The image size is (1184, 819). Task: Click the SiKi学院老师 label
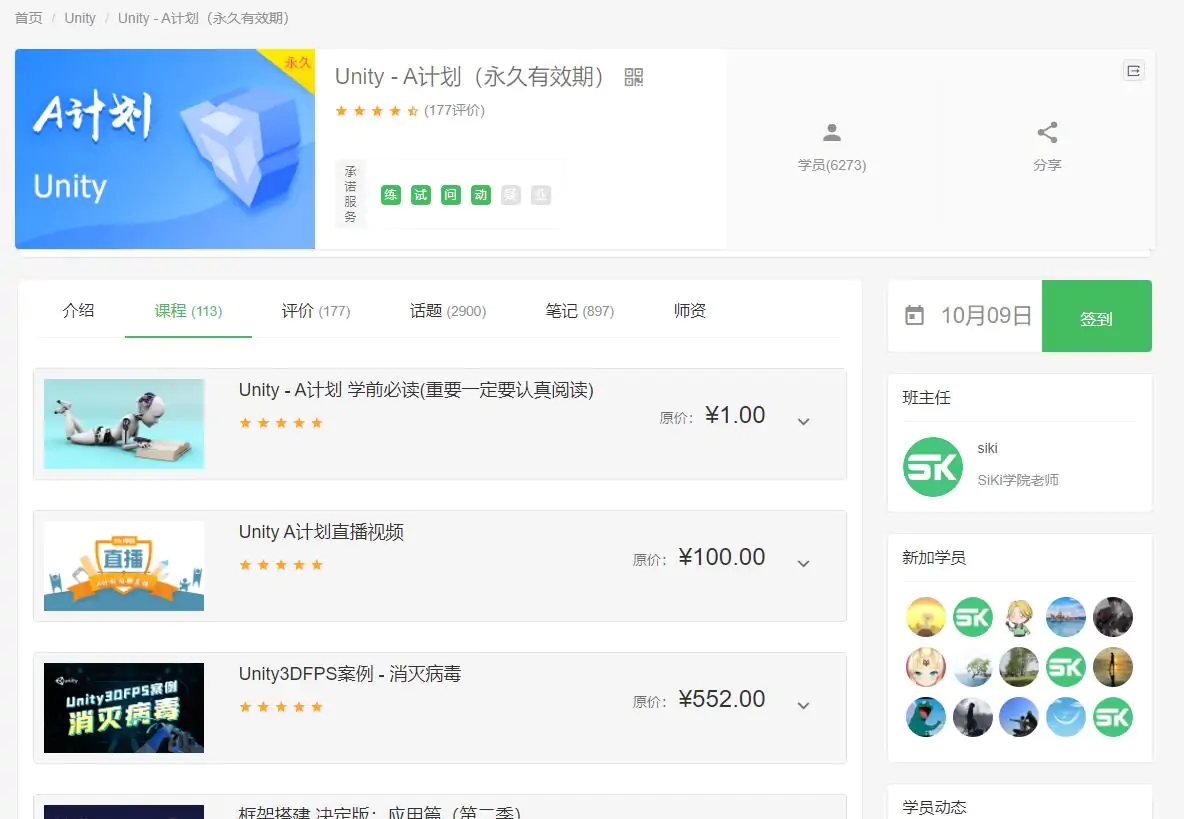pyautogui.click(x=1018, y=480)
